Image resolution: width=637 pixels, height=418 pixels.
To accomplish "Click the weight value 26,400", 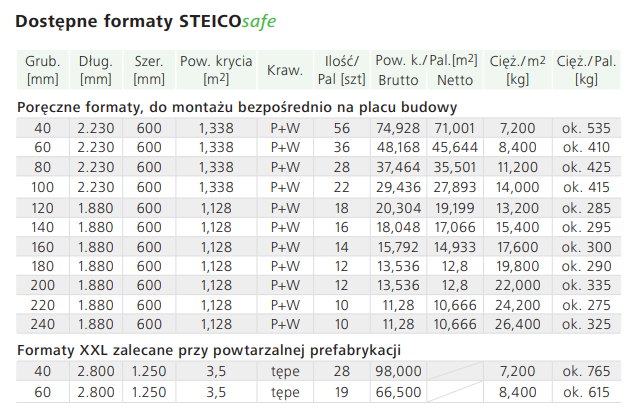I will (517, 325).
